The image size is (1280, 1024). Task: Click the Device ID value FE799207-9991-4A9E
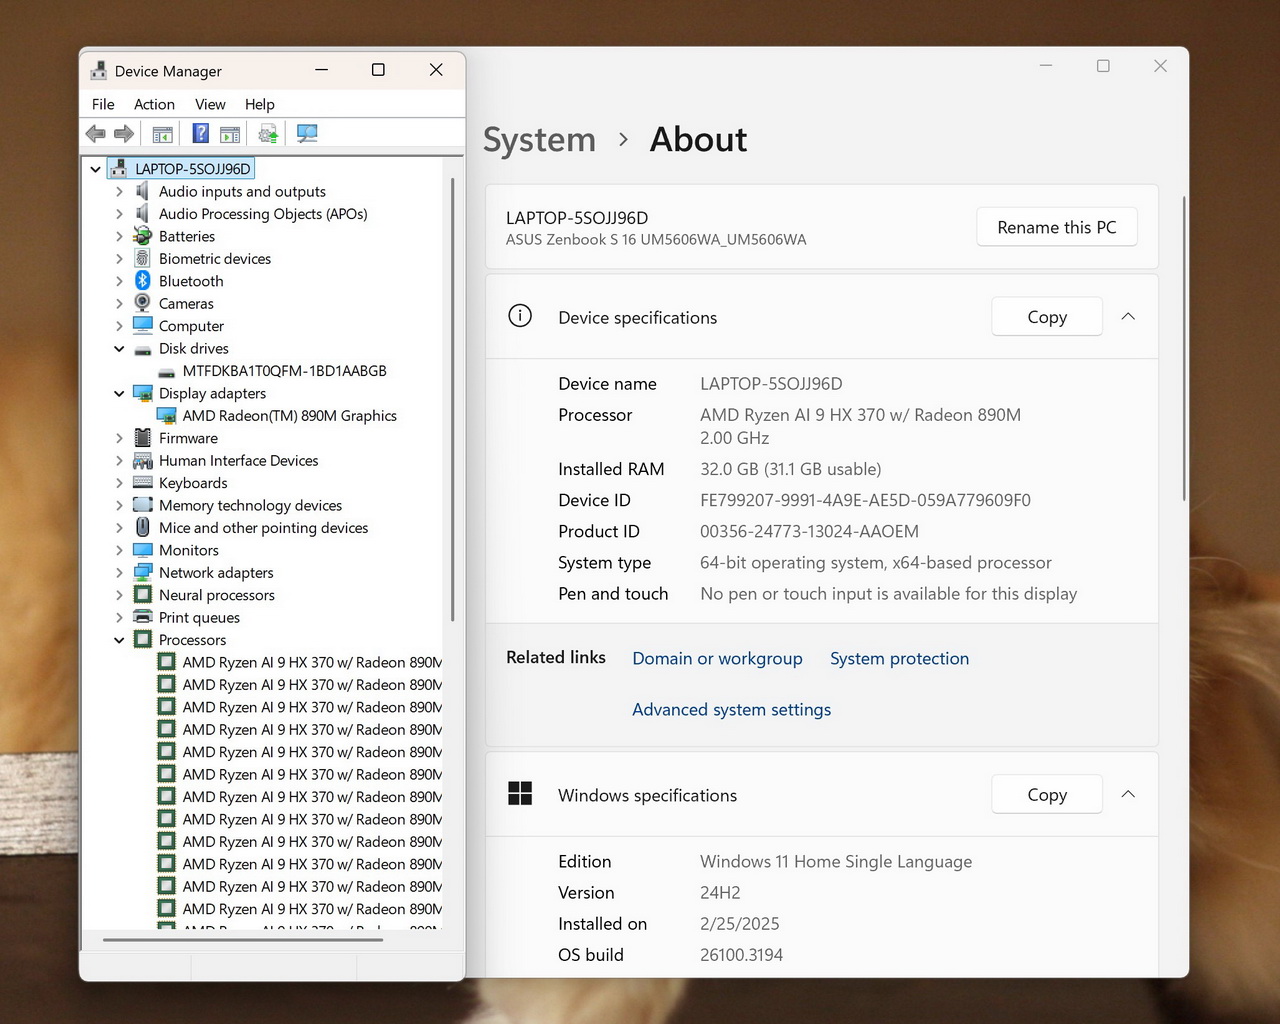[x=865, y=500]
